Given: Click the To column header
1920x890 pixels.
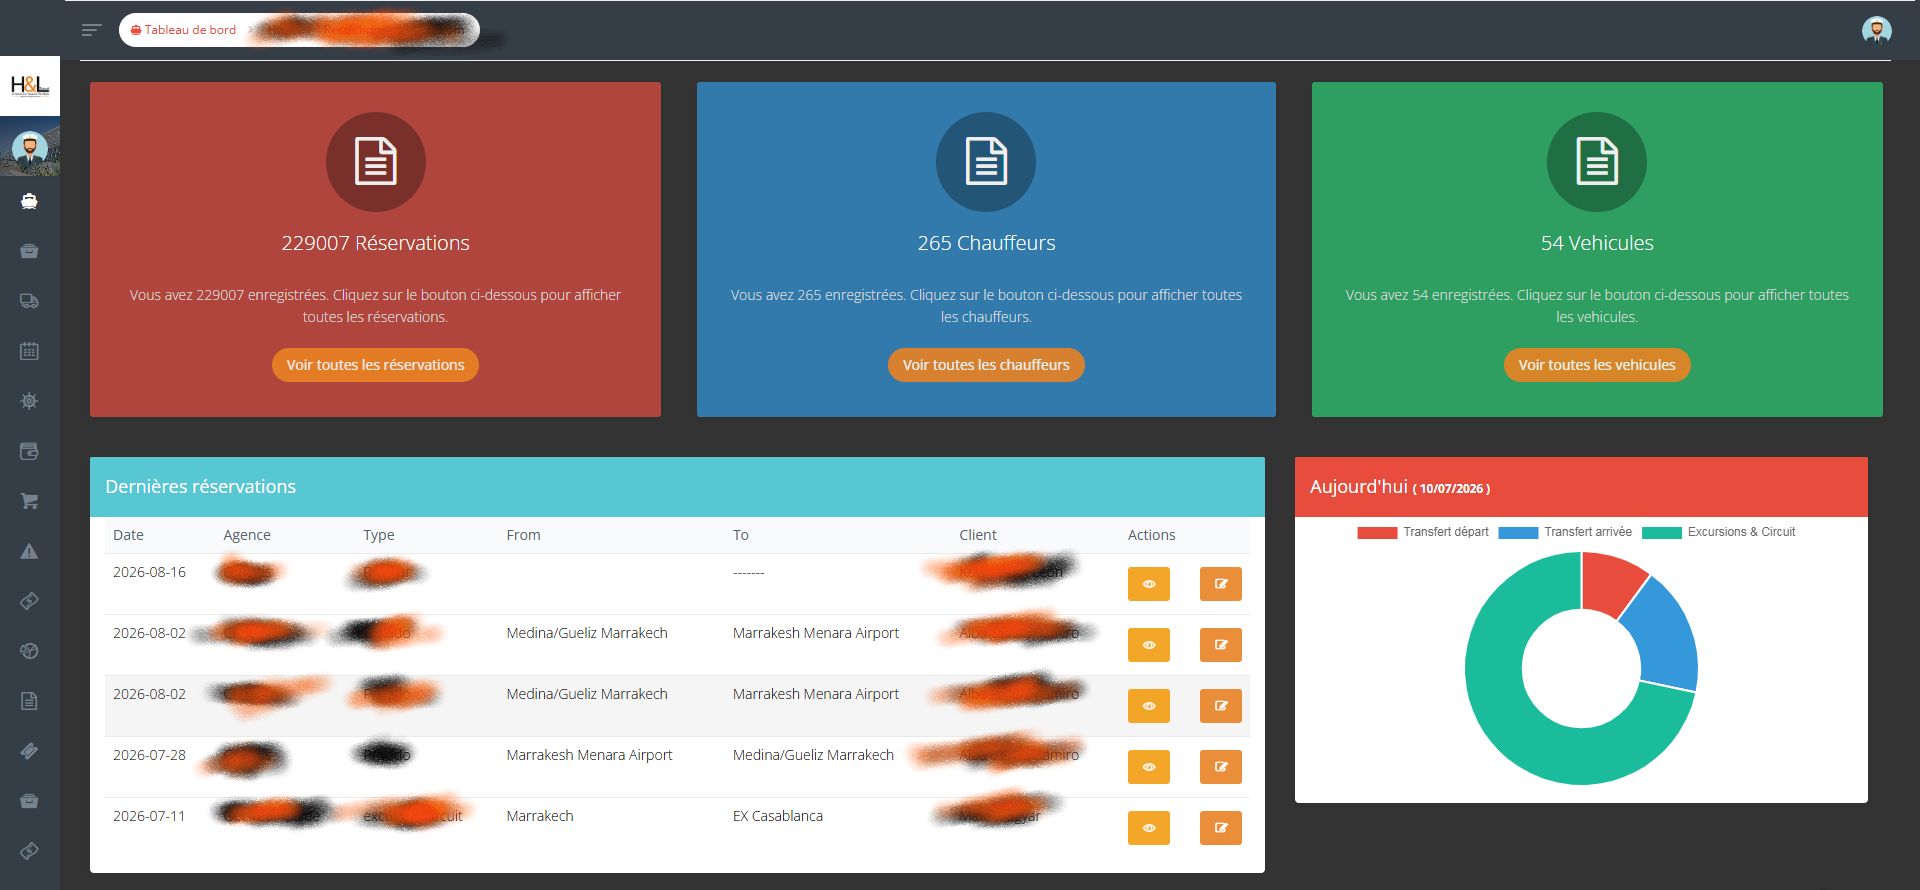Looking at the screenshot, I should pos(741,535).
